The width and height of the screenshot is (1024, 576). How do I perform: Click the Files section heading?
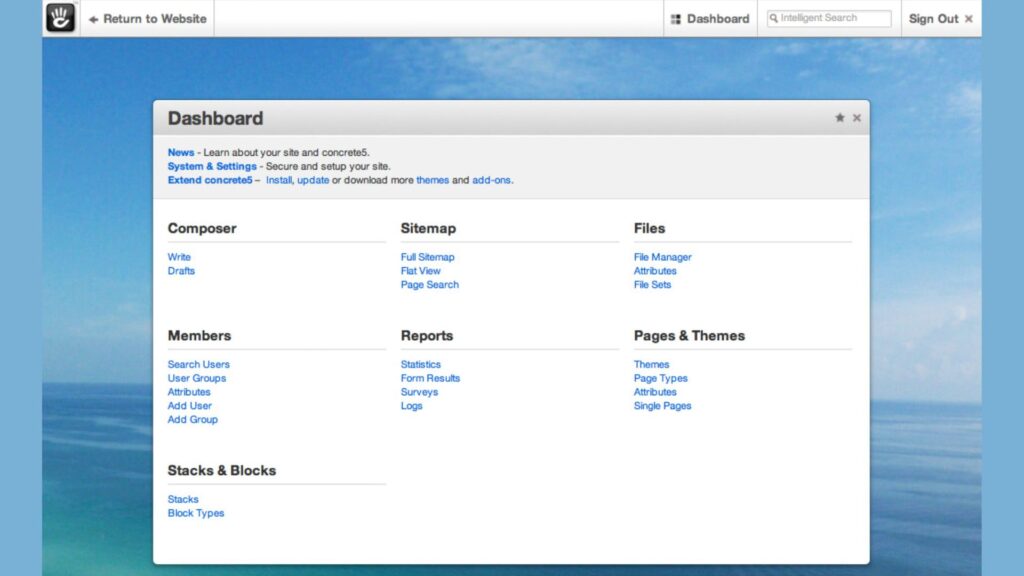coord(649,228)
